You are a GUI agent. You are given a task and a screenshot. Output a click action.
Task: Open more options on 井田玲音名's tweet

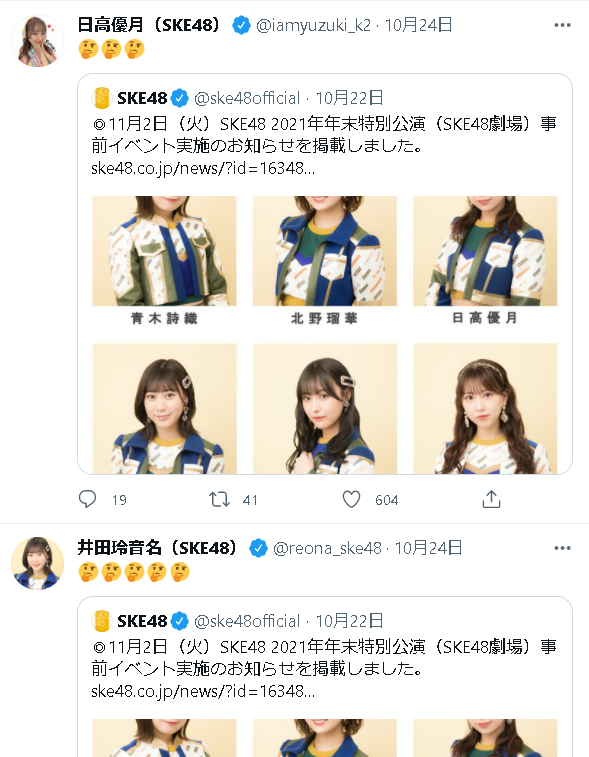pos(562,548)
